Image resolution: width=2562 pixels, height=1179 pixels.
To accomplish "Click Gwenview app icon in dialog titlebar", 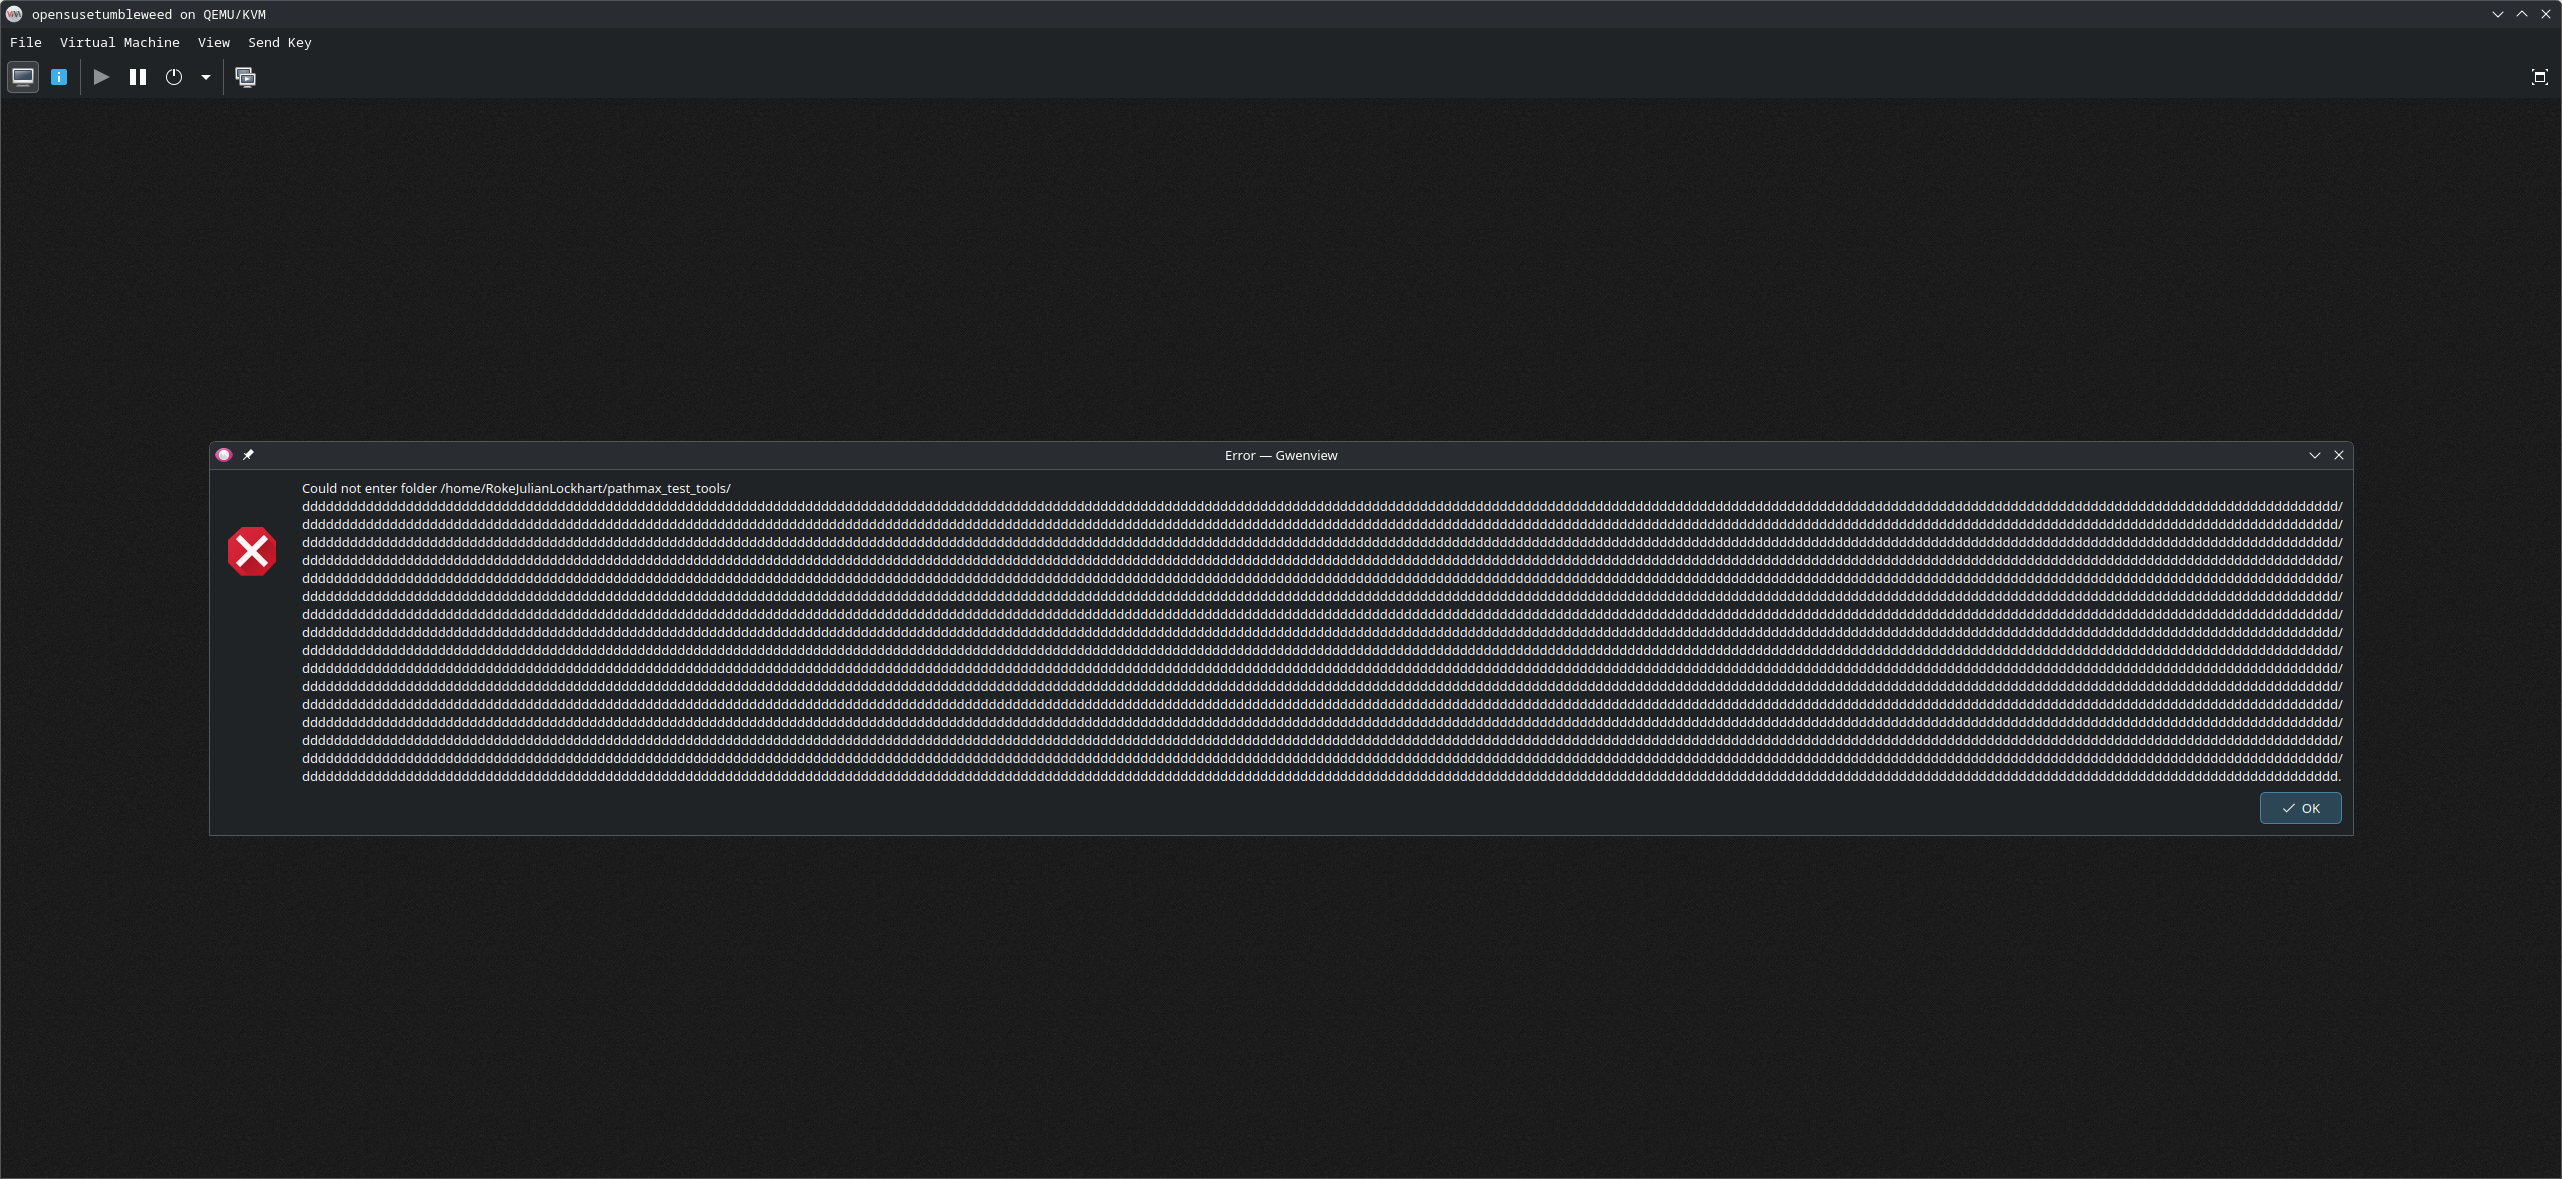I will click(224, 455).
